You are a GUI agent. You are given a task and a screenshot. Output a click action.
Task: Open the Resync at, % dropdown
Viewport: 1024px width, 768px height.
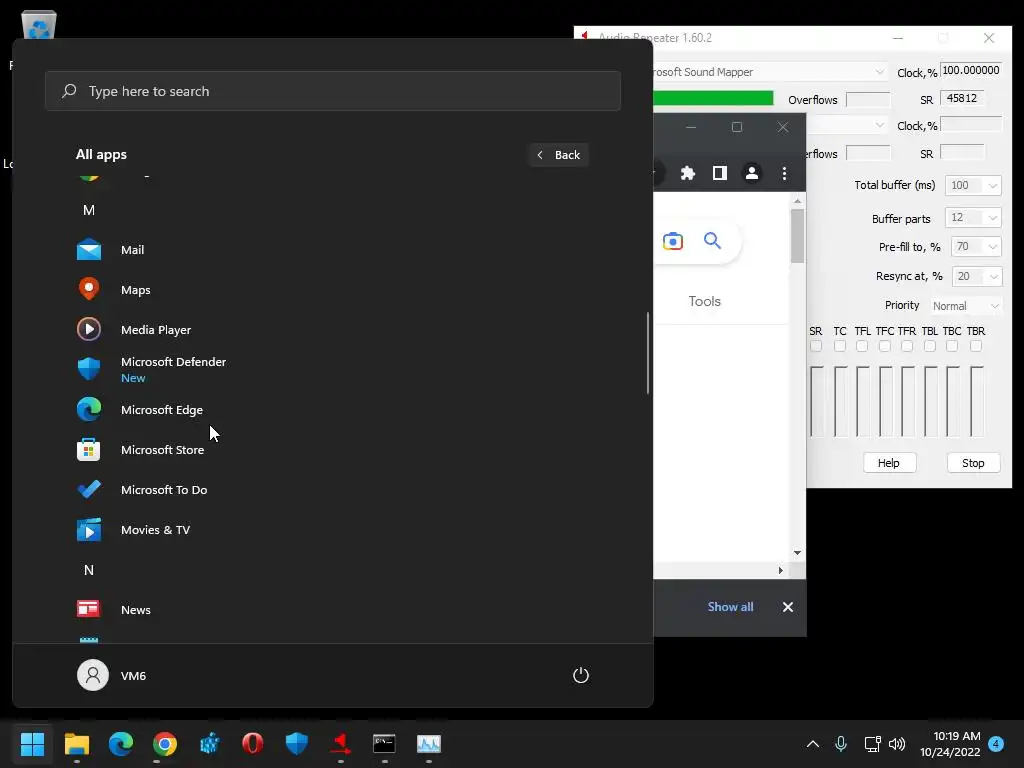[977, 276]
